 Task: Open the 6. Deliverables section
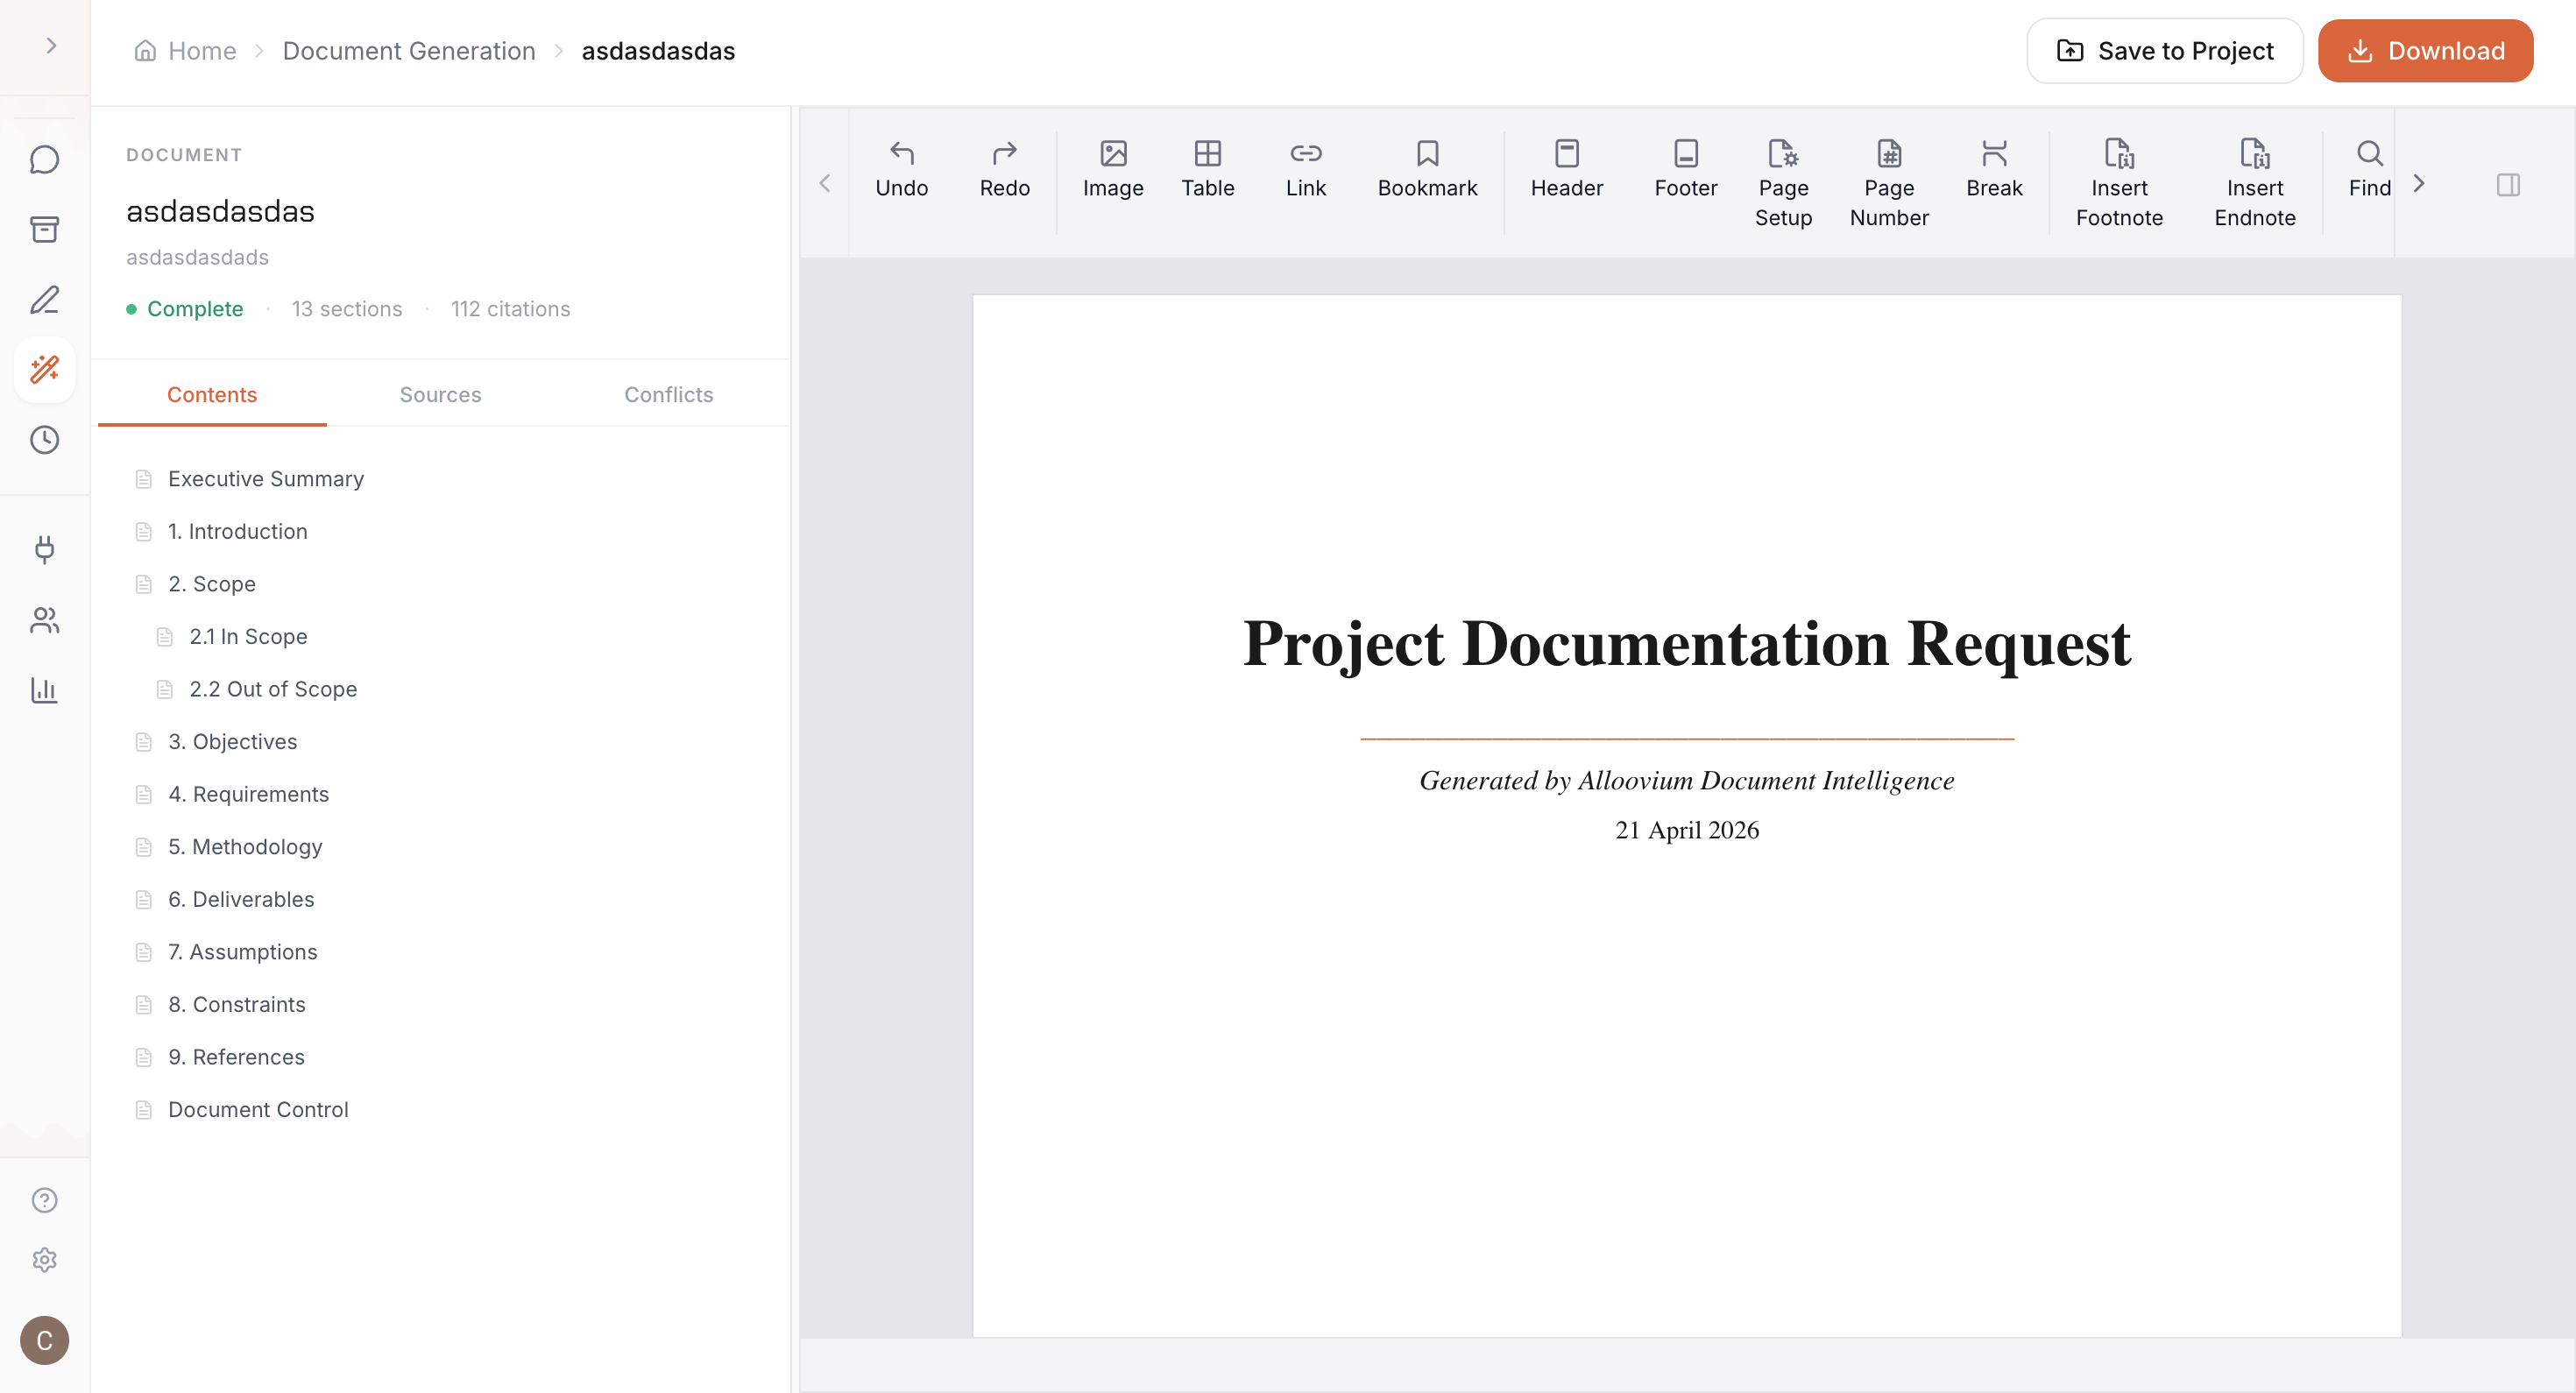(241, 899)
